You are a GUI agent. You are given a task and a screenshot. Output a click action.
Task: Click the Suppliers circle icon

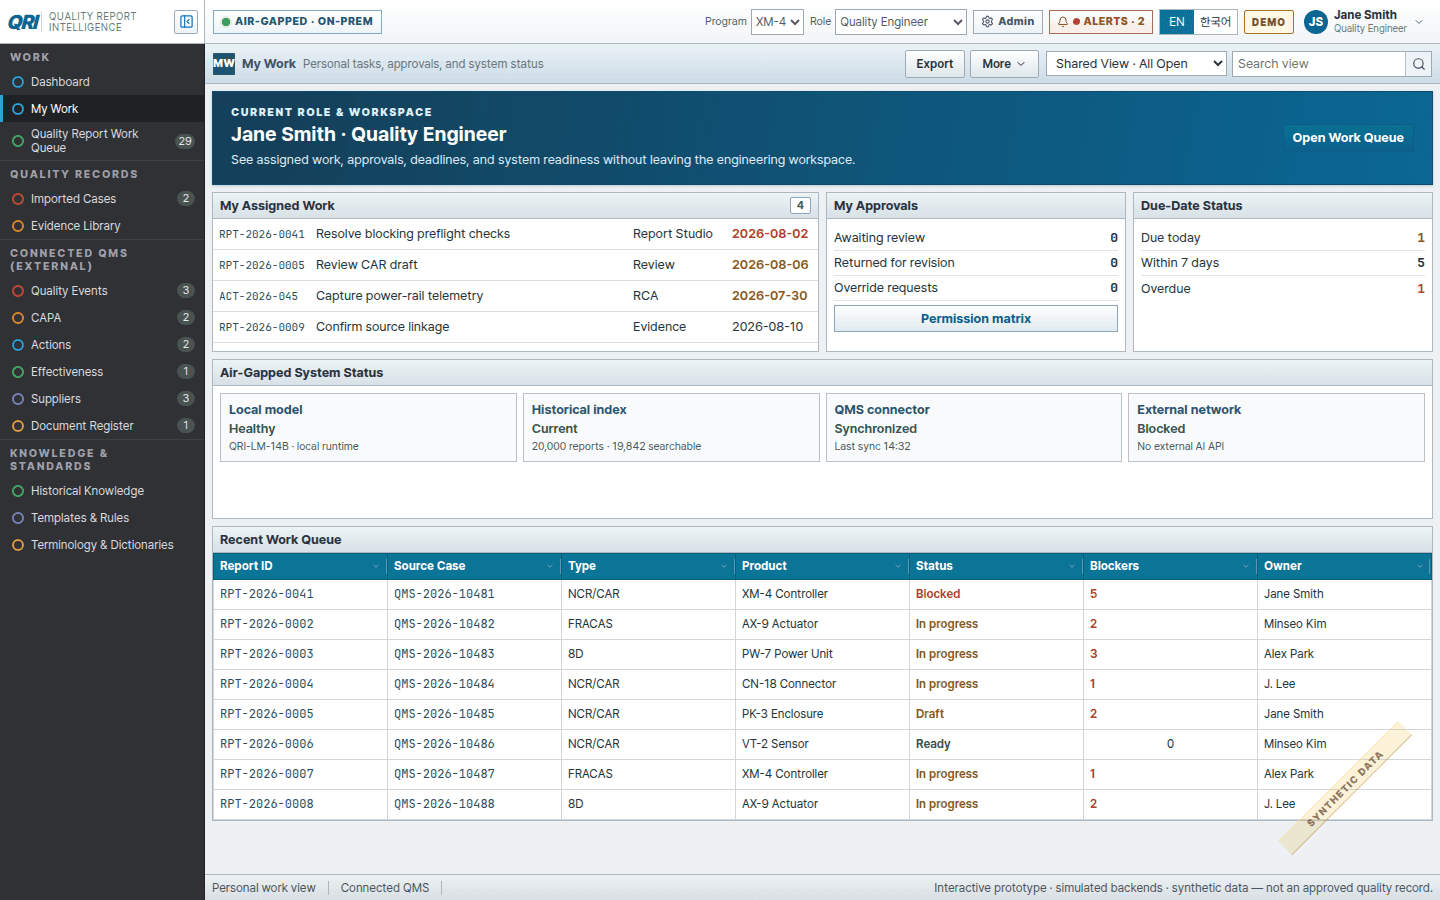[x=18, y=399]
